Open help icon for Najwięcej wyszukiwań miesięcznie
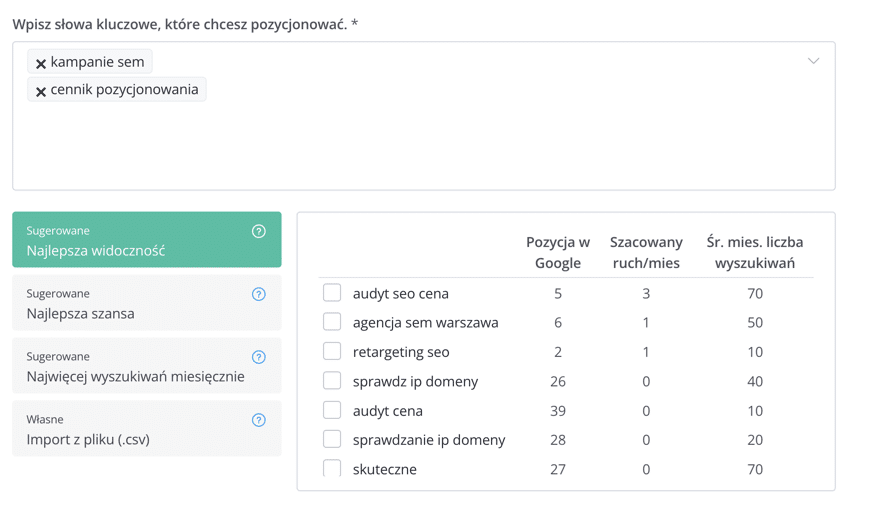872x526 pixels. [x=259, y=356]
